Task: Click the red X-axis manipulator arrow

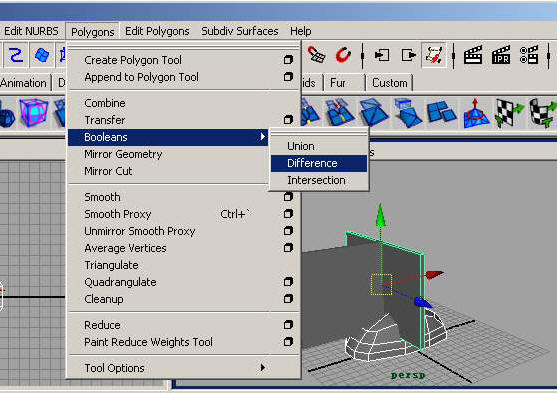Action: 434,275
